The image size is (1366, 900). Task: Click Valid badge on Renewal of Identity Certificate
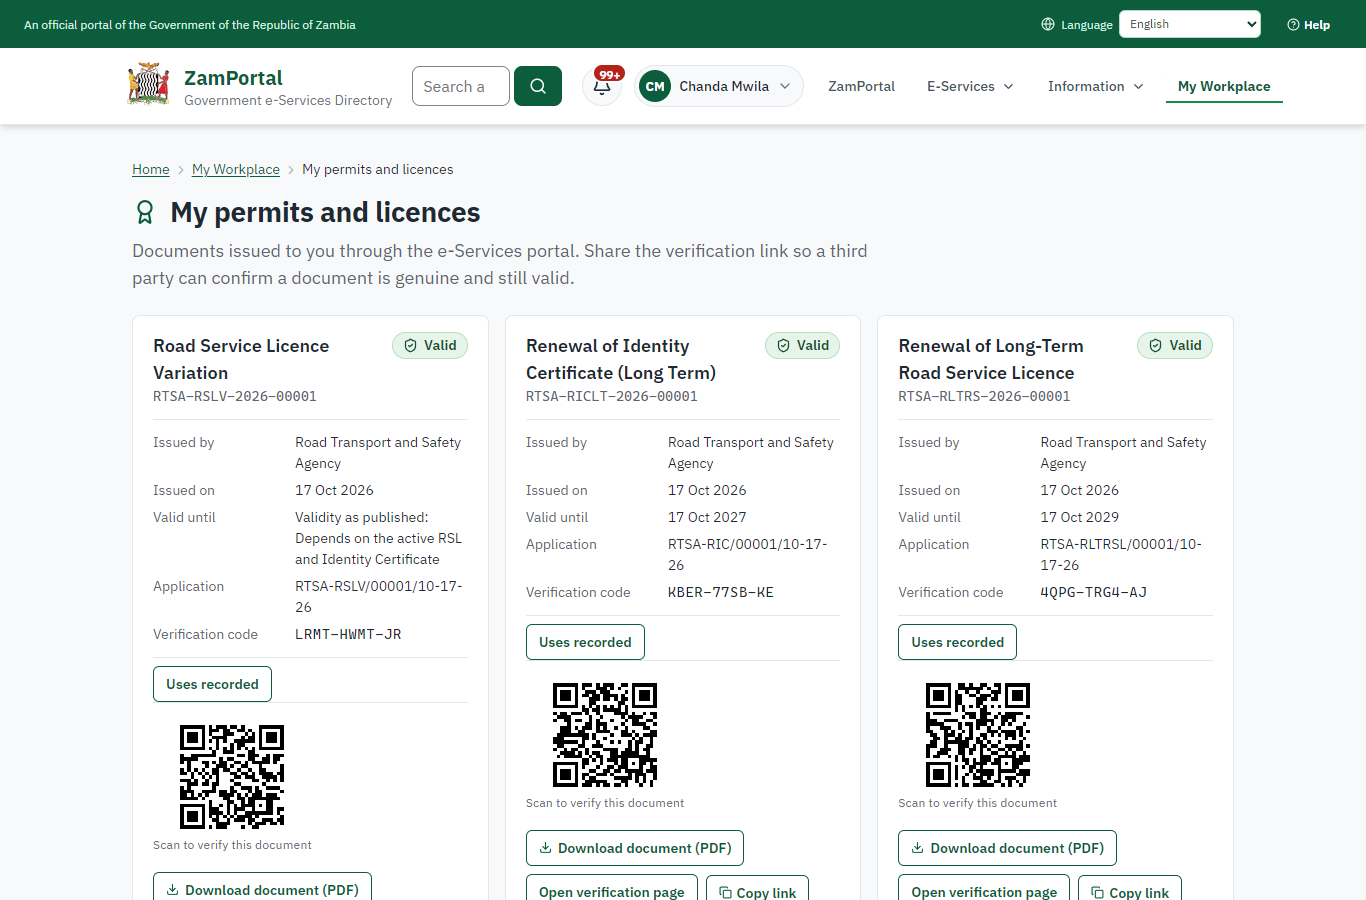tap(803, 345)
